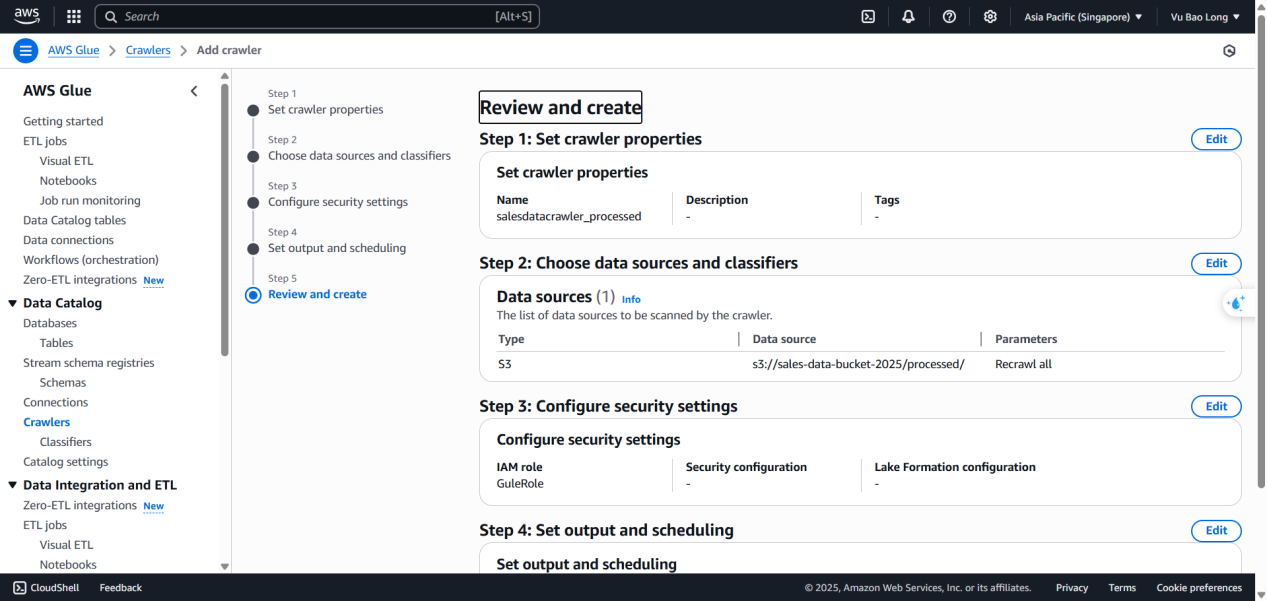Viewport: 1267px width, 601px height.
Task: Go to Step 4 Set output and scheduling
Action: 337,248
